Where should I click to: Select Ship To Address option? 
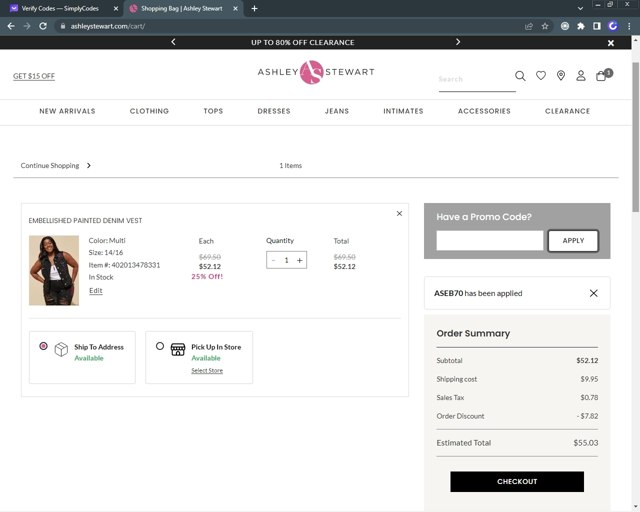click(x=43, y=346)
